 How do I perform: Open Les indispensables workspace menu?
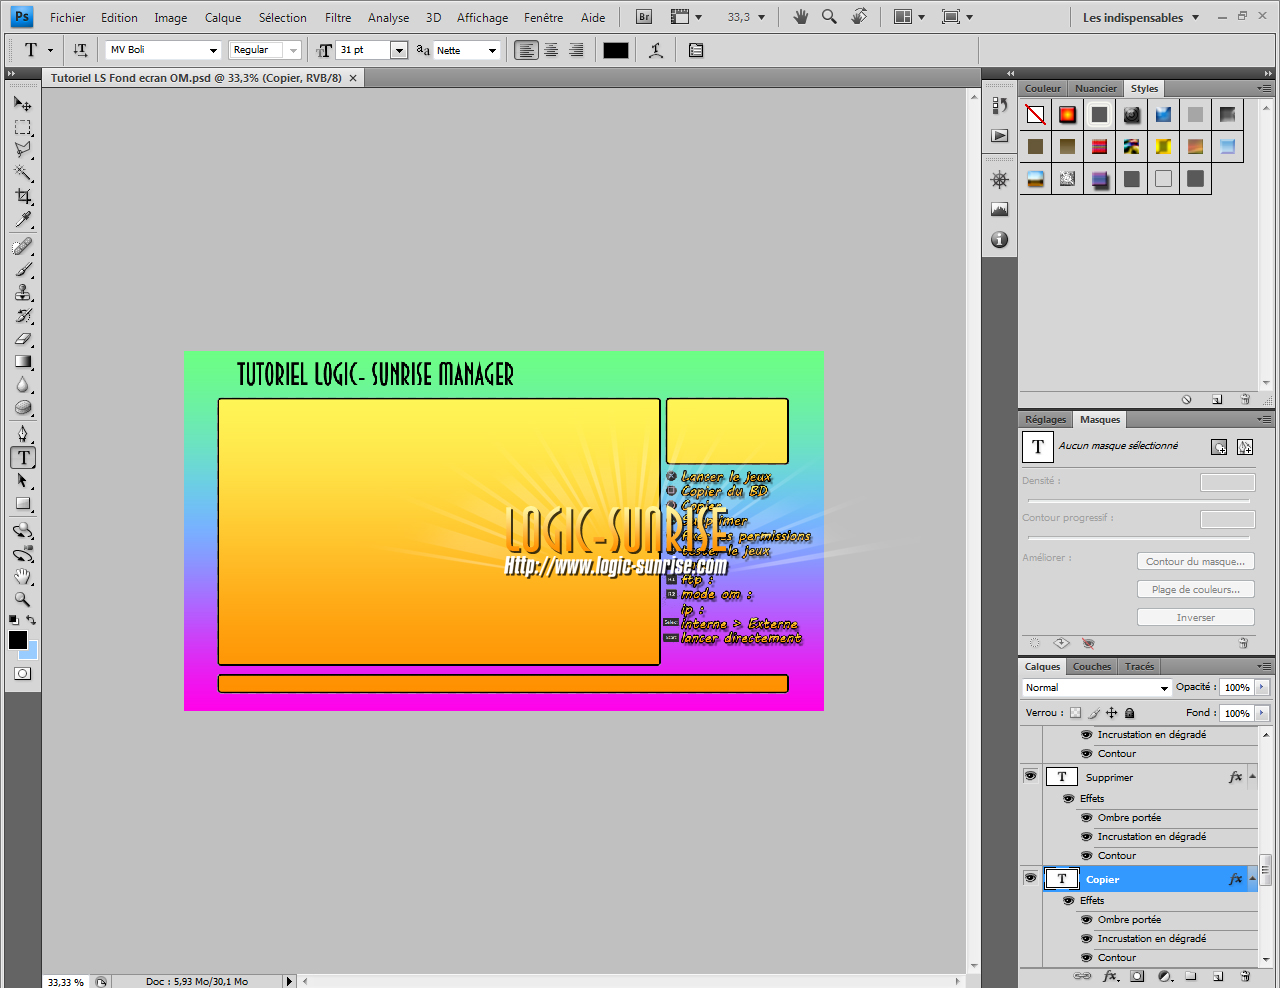[1141, 17]
